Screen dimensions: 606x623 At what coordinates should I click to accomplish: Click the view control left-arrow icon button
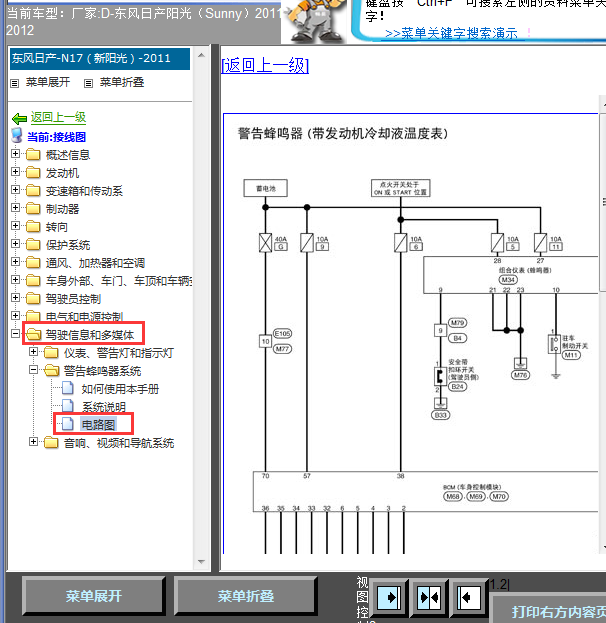(x=469, y=598)
